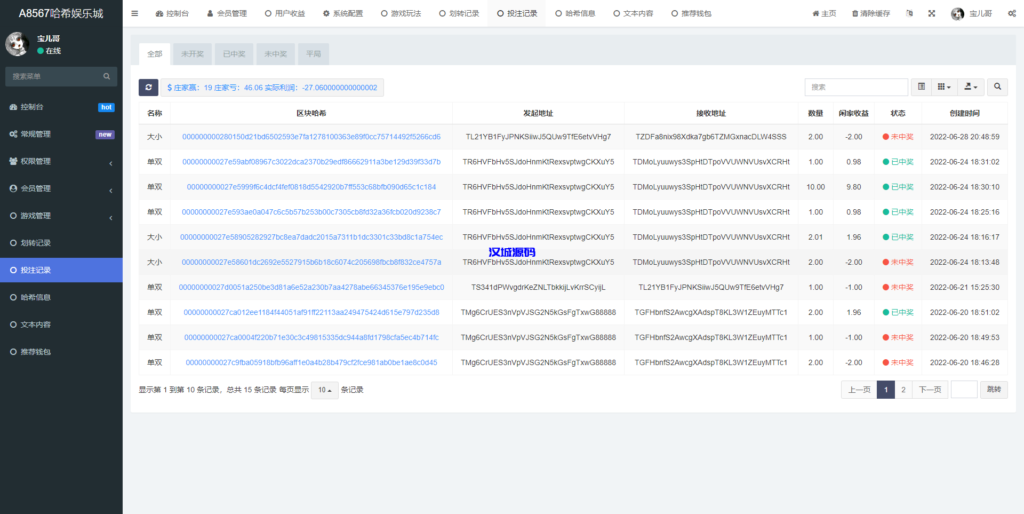
Task: Click the page jump number input
Action: point(964,390)
